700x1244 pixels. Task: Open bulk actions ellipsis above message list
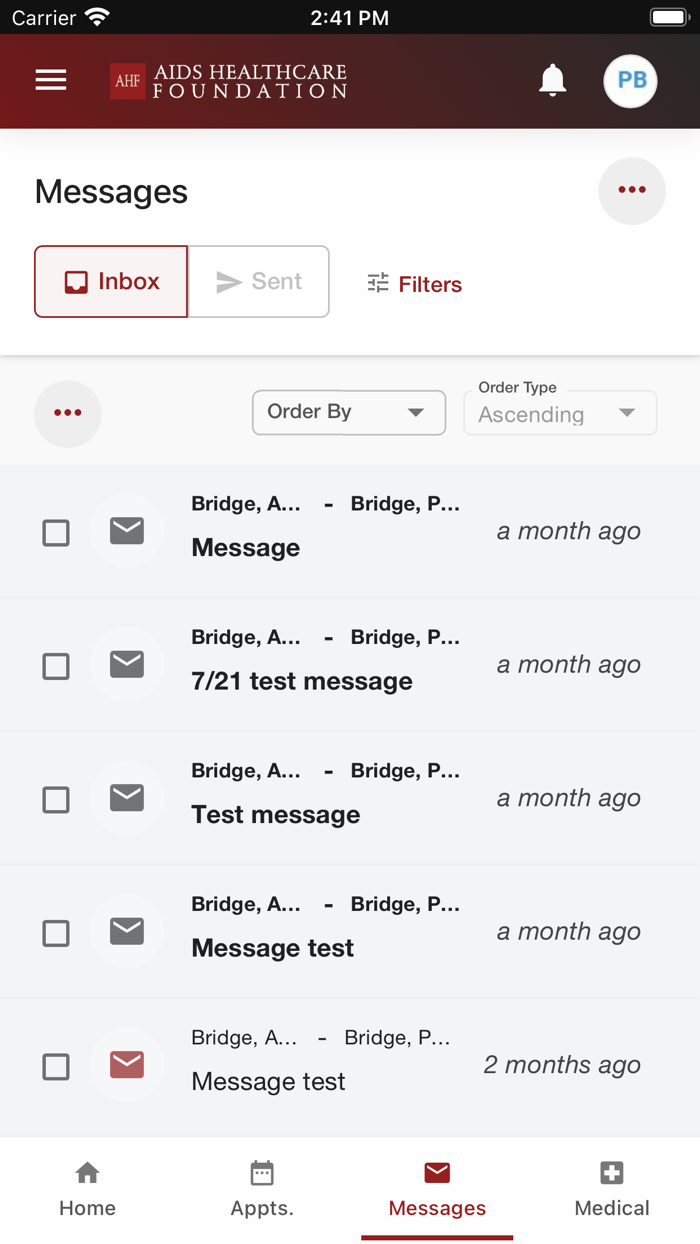[x=68, y=413]
